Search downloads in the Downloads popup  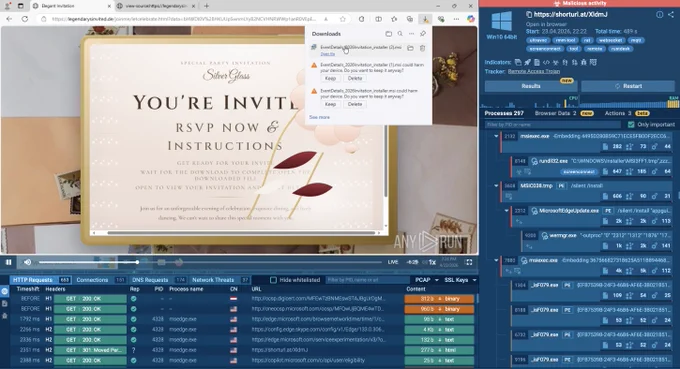(x=400, y=34)
